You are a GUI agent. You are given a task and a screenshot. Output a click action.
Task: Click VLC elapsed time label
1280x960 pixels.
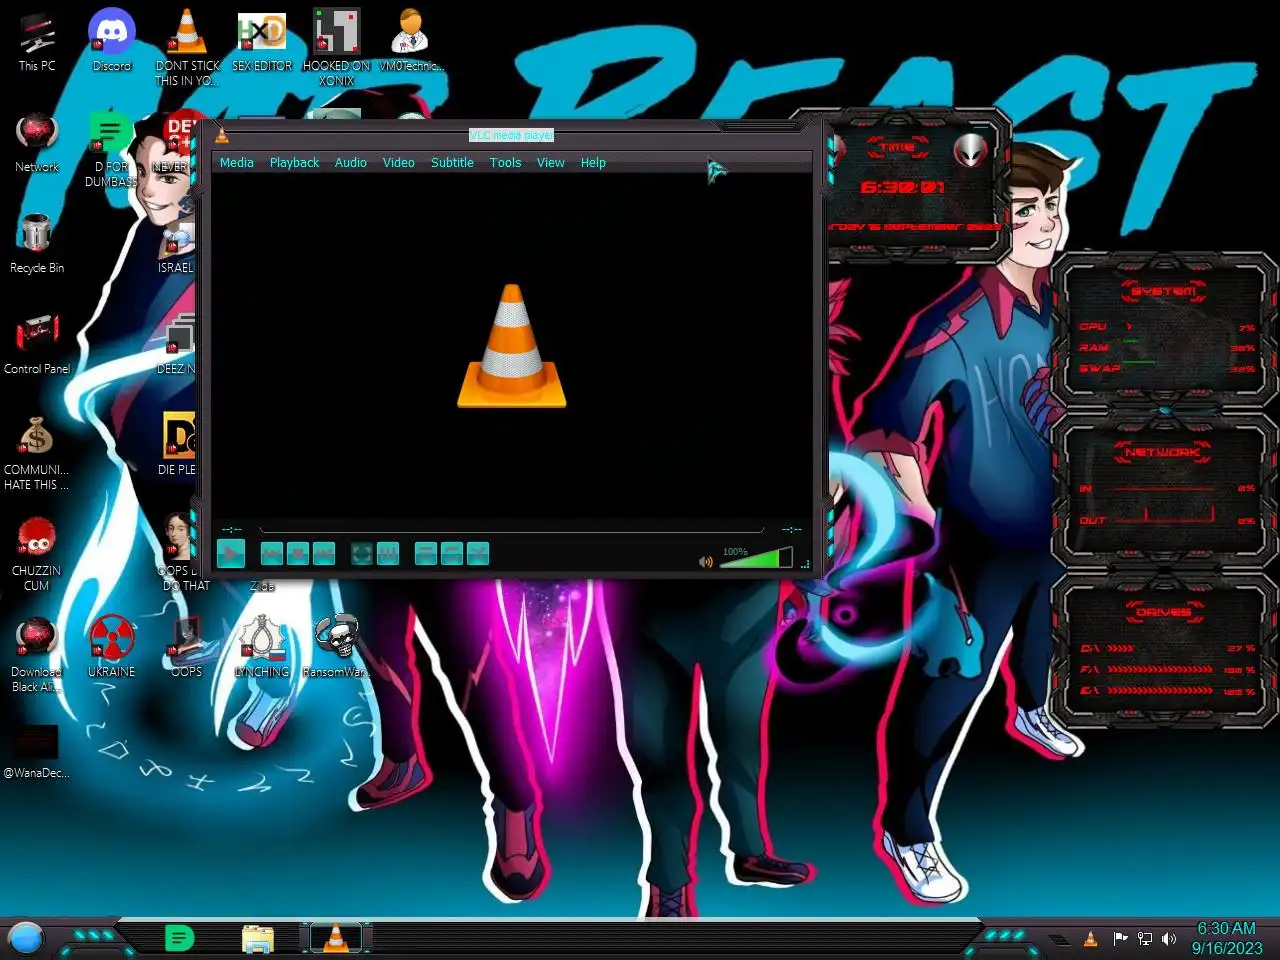coord(232,529)
